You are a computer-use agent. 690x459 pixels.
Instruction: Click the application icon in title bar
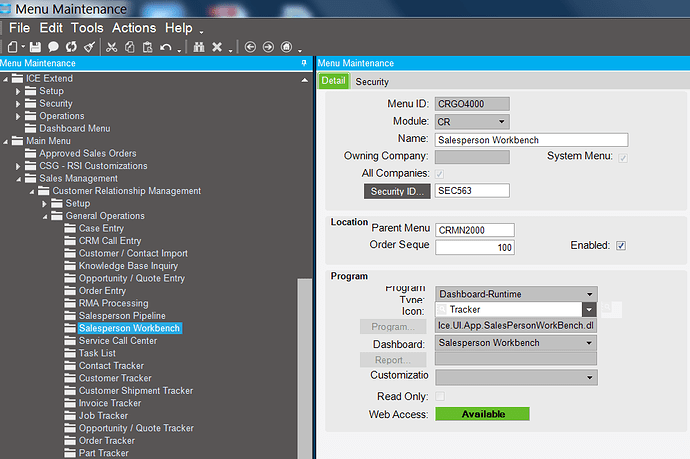click(x=6, y=8)
